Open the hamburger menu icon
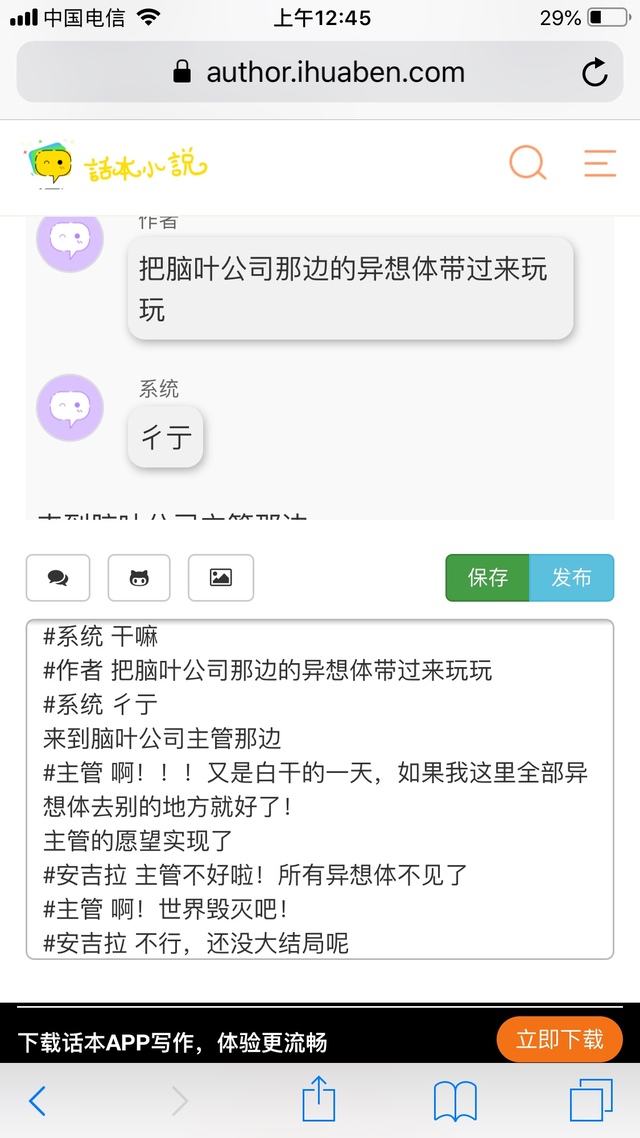640x1138 pixels. coord(600,163)
